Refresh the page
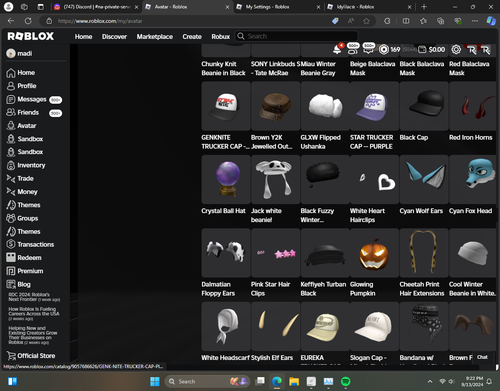This screenshot has height=391, width=500. point(28,21)
